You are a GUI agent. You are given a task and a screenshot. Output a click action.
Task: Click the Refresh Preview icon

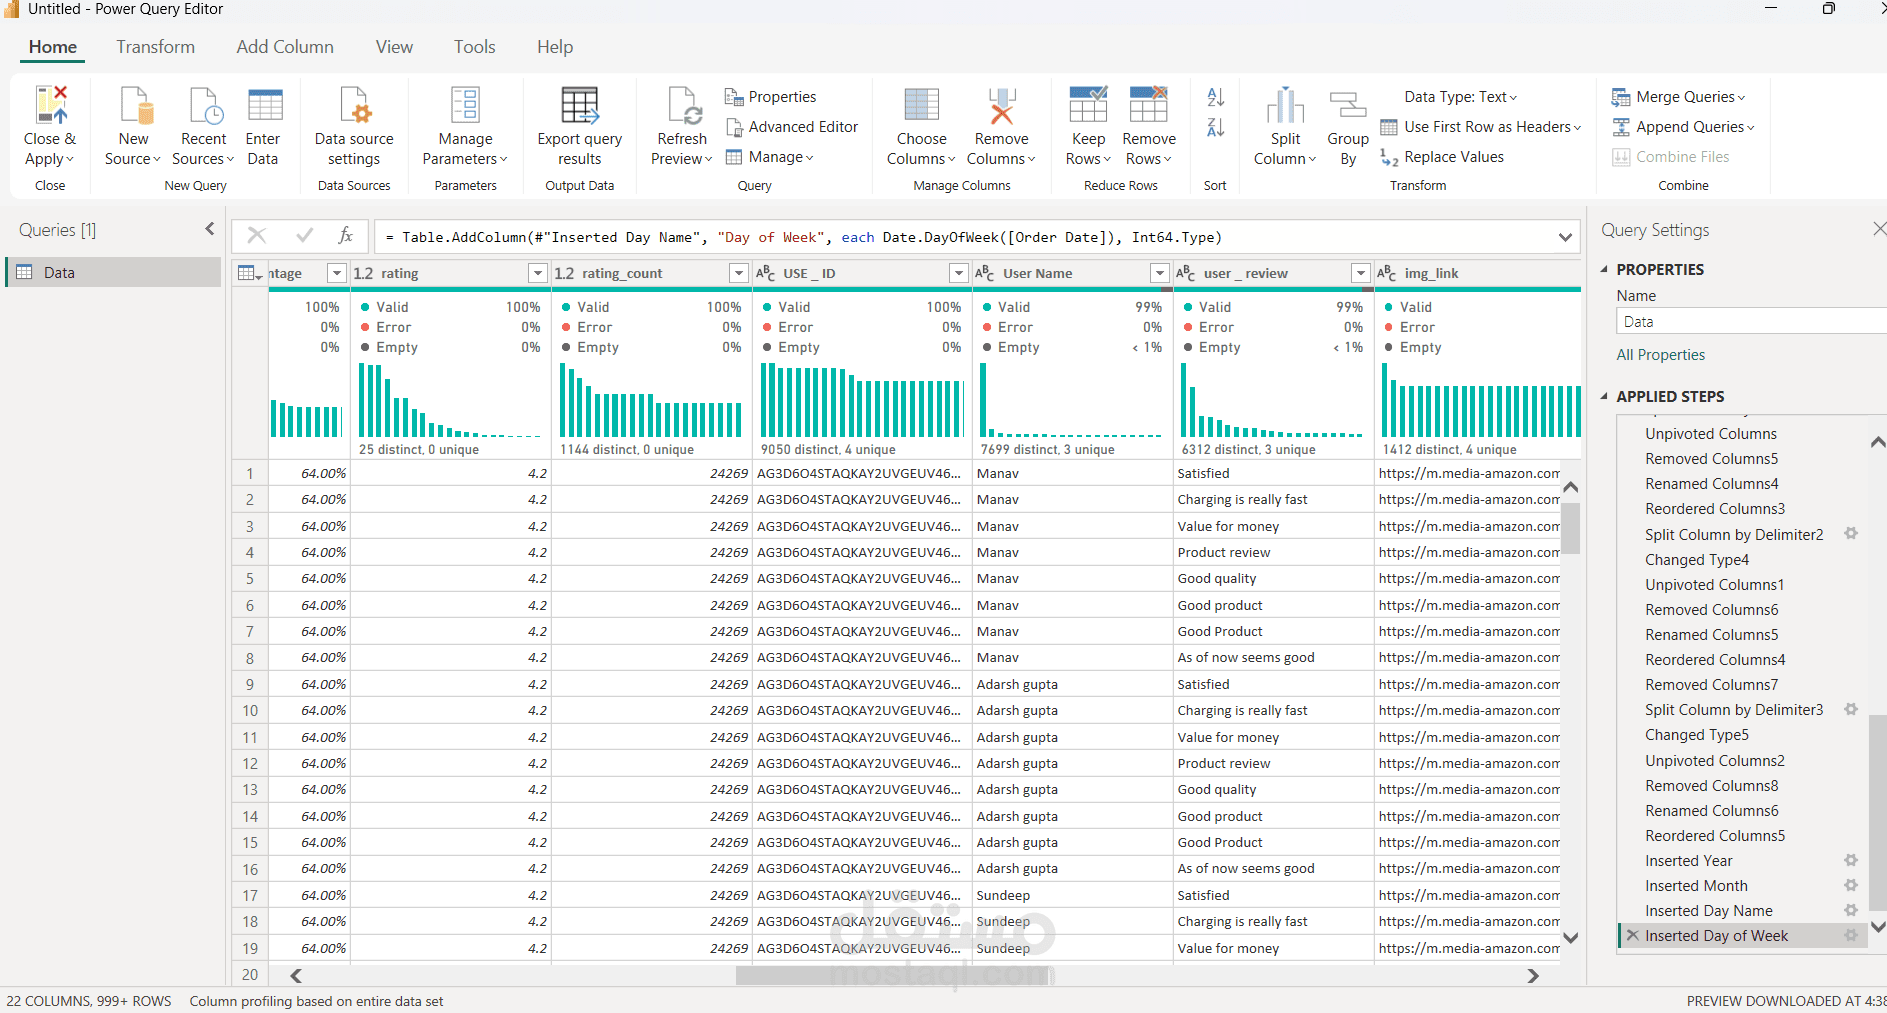683,106
